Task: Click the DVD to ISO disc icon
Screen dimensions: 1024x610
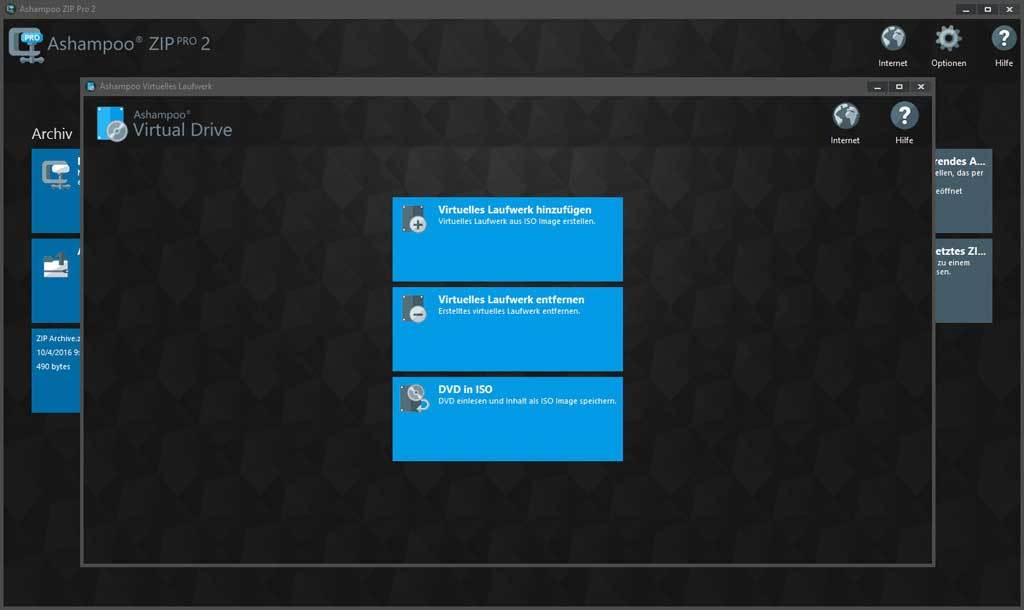Action: (x=414, y=398)
